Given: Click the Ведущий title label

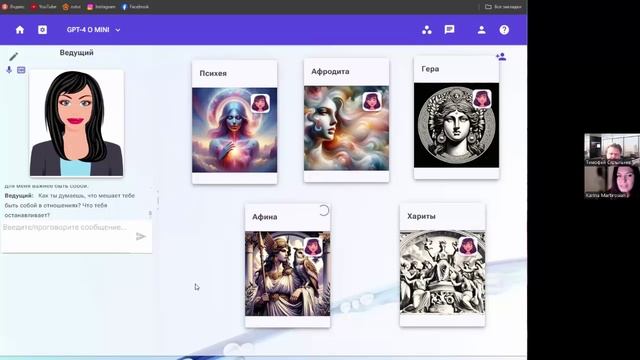Looking at the screenshot, I should click(76, 53).
